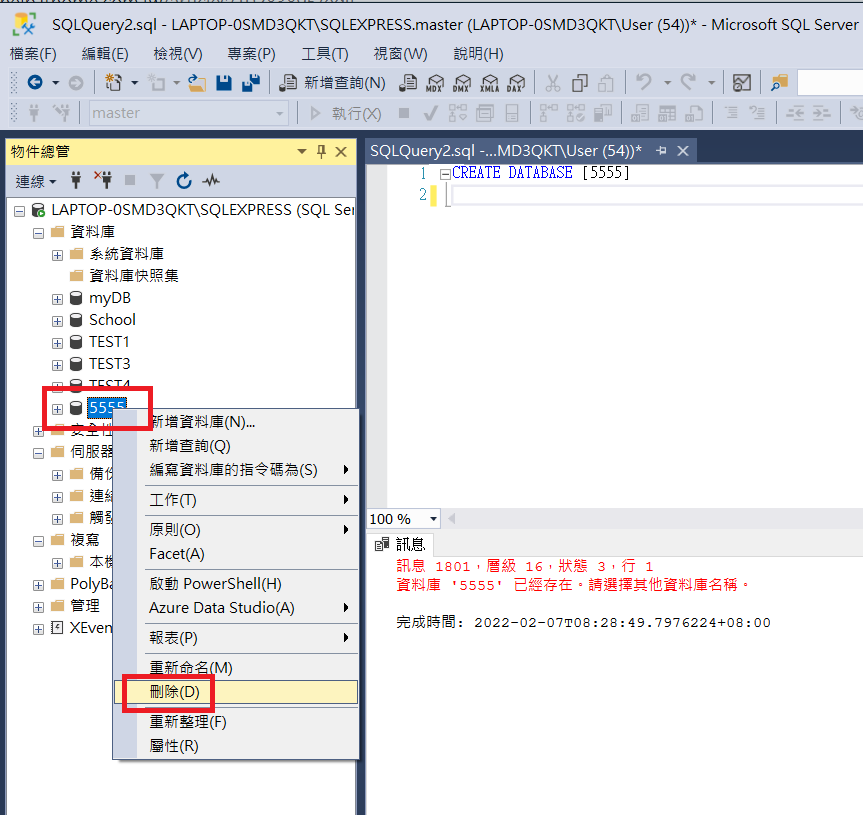Collapse the 資料庫 folder node
Screen dimensions: 863x815
click(38, 233)
